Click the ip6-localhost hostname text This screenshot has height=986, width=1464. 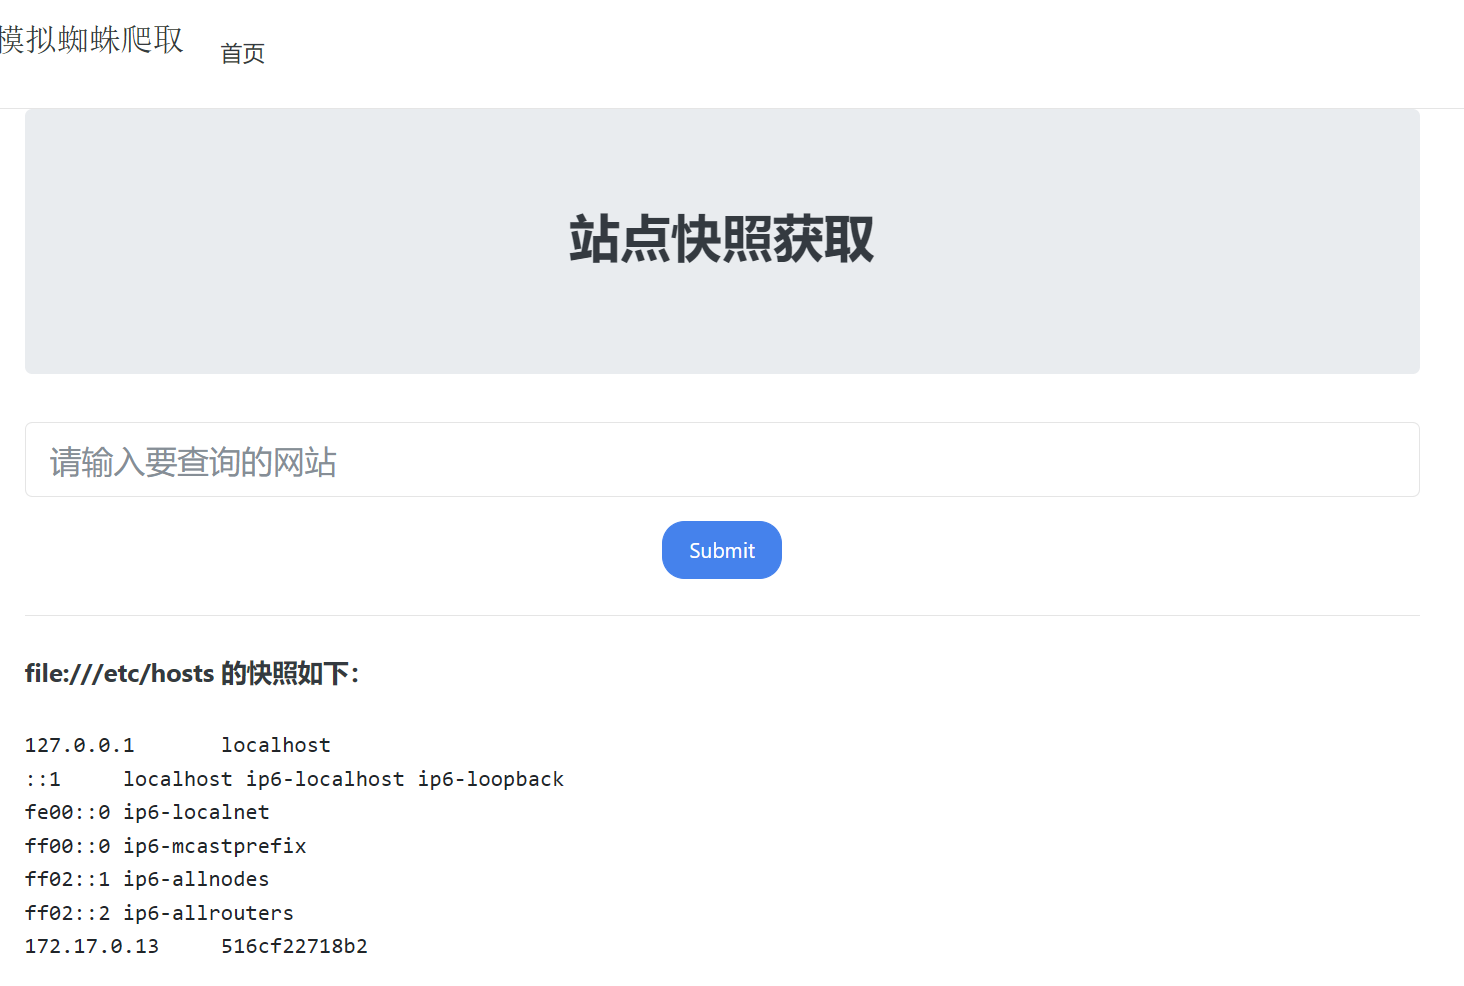point(325,779)
